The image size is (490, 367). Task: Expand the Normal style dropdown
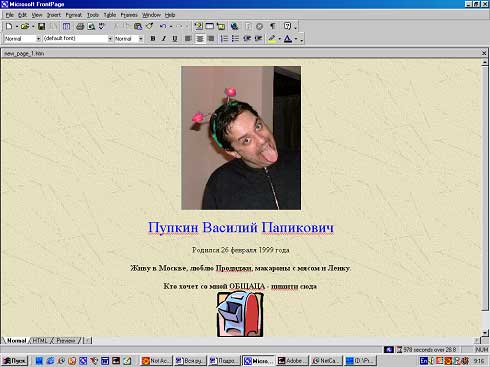click(x=22, y=39)
